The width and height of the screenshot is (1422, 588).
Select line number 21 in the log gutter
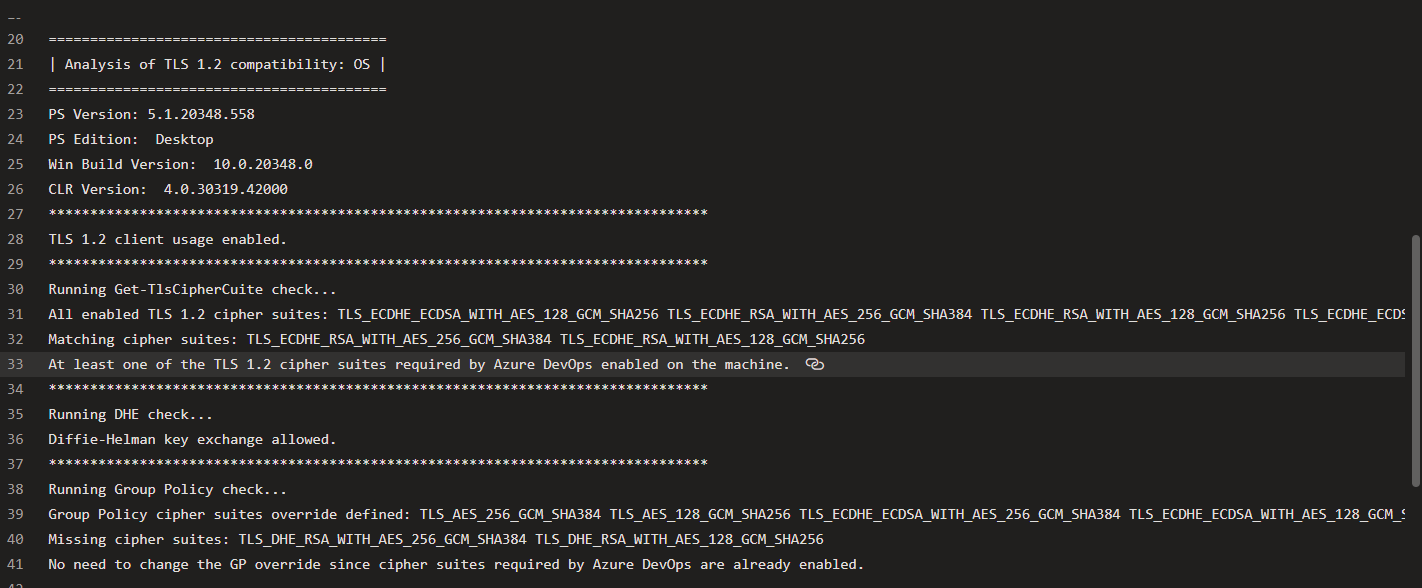click(x=14, y=65)
